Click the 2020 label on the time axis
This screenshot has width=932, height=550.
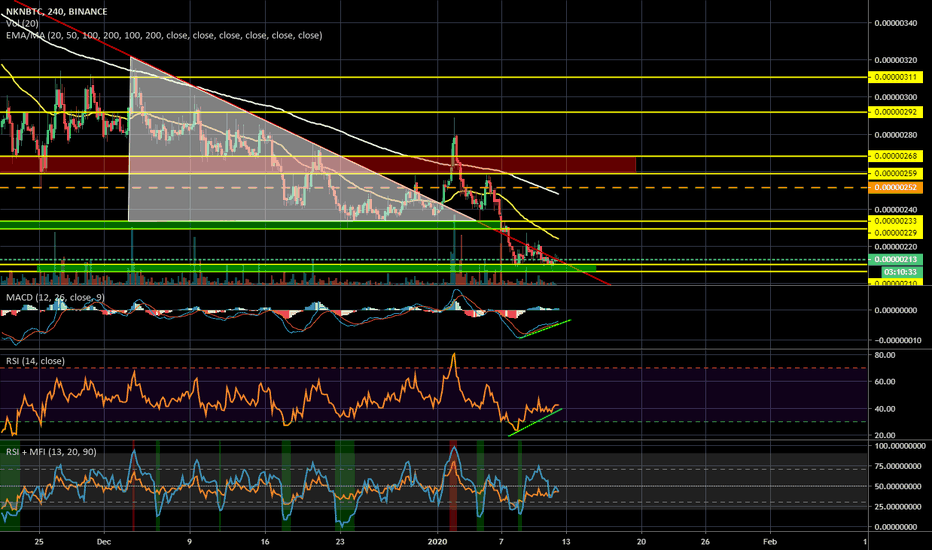click(437, 542)
